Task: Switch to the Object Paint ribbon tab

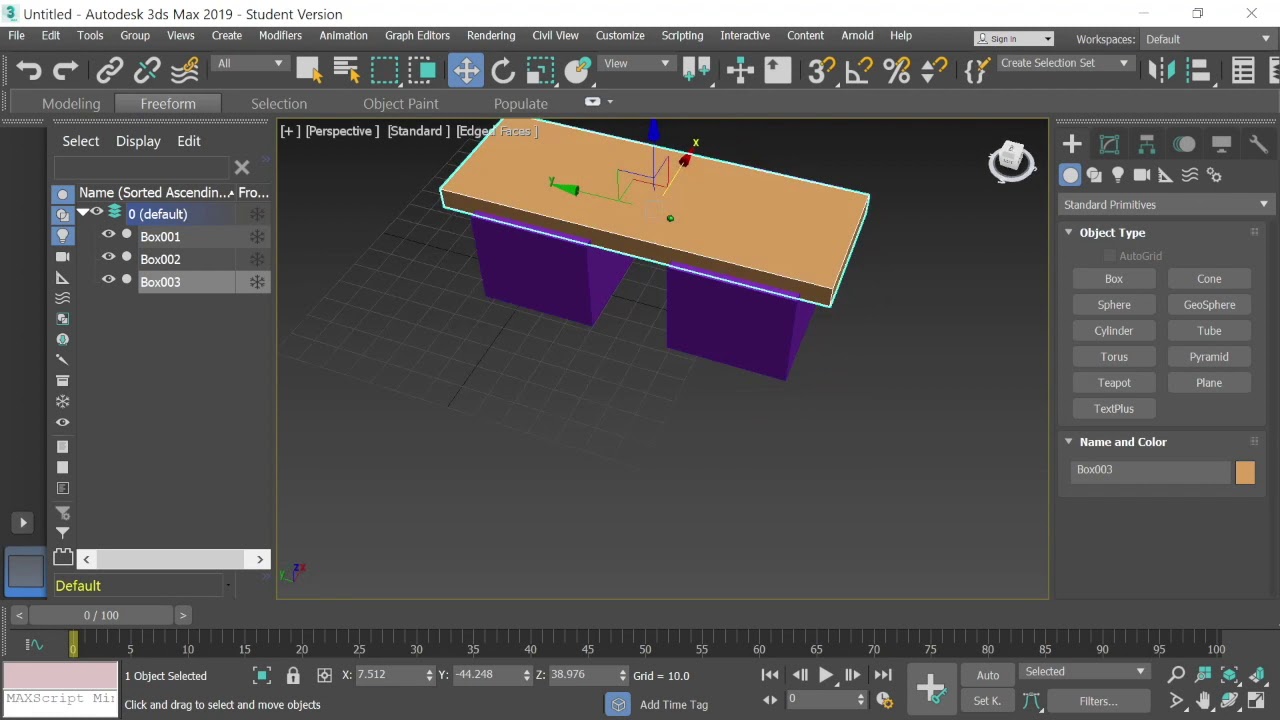Action: click(401, 103)
